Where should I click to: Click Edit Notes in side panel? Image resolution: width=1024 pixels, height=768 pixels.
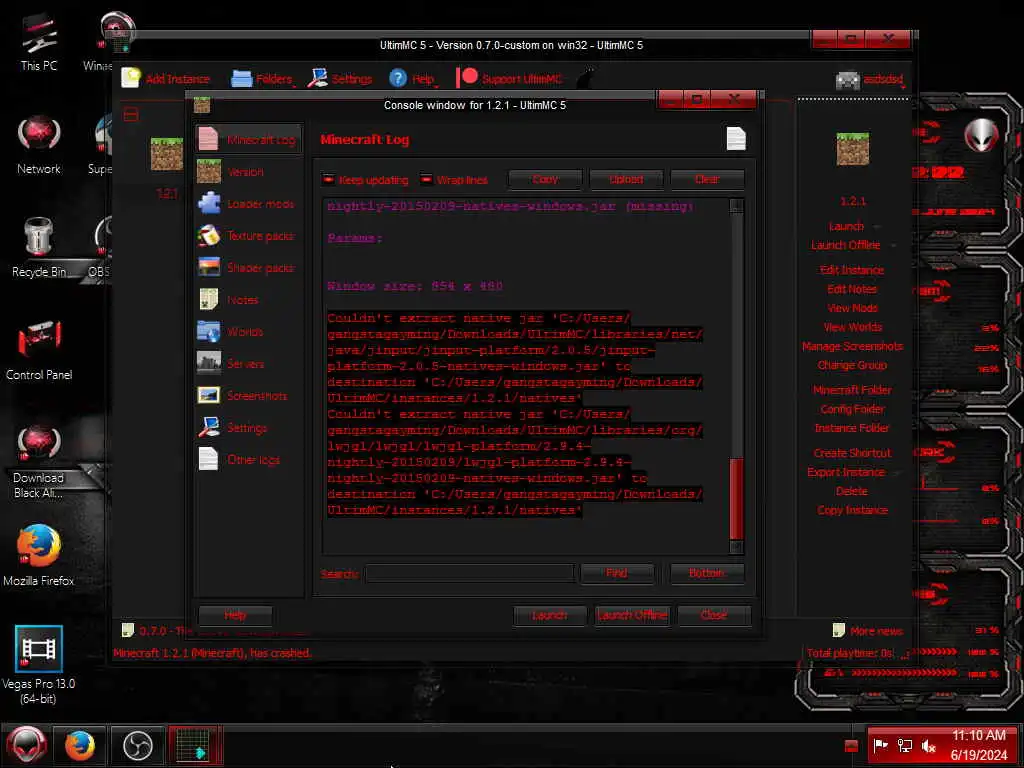pyautogui.click(x=852, y=289)
